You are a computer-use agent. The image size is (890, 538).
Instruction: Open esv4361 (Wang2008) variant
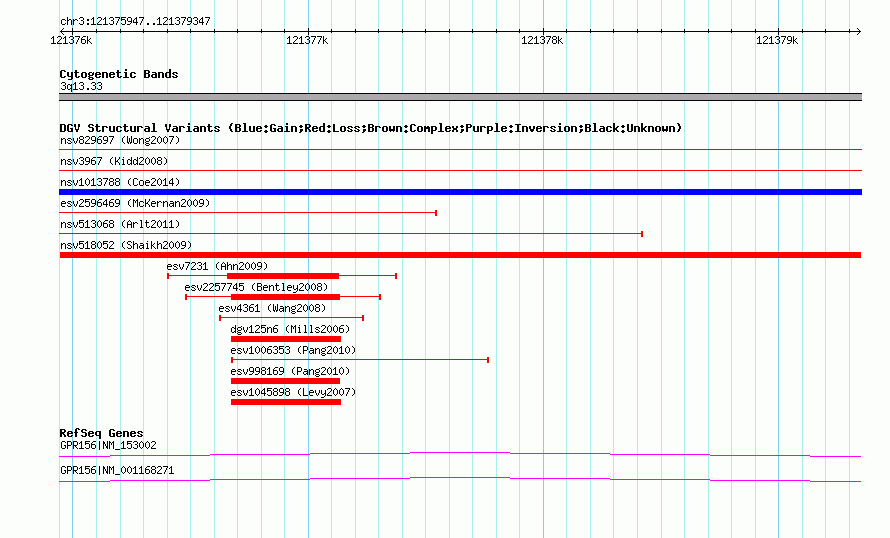(x=272, y=308)
